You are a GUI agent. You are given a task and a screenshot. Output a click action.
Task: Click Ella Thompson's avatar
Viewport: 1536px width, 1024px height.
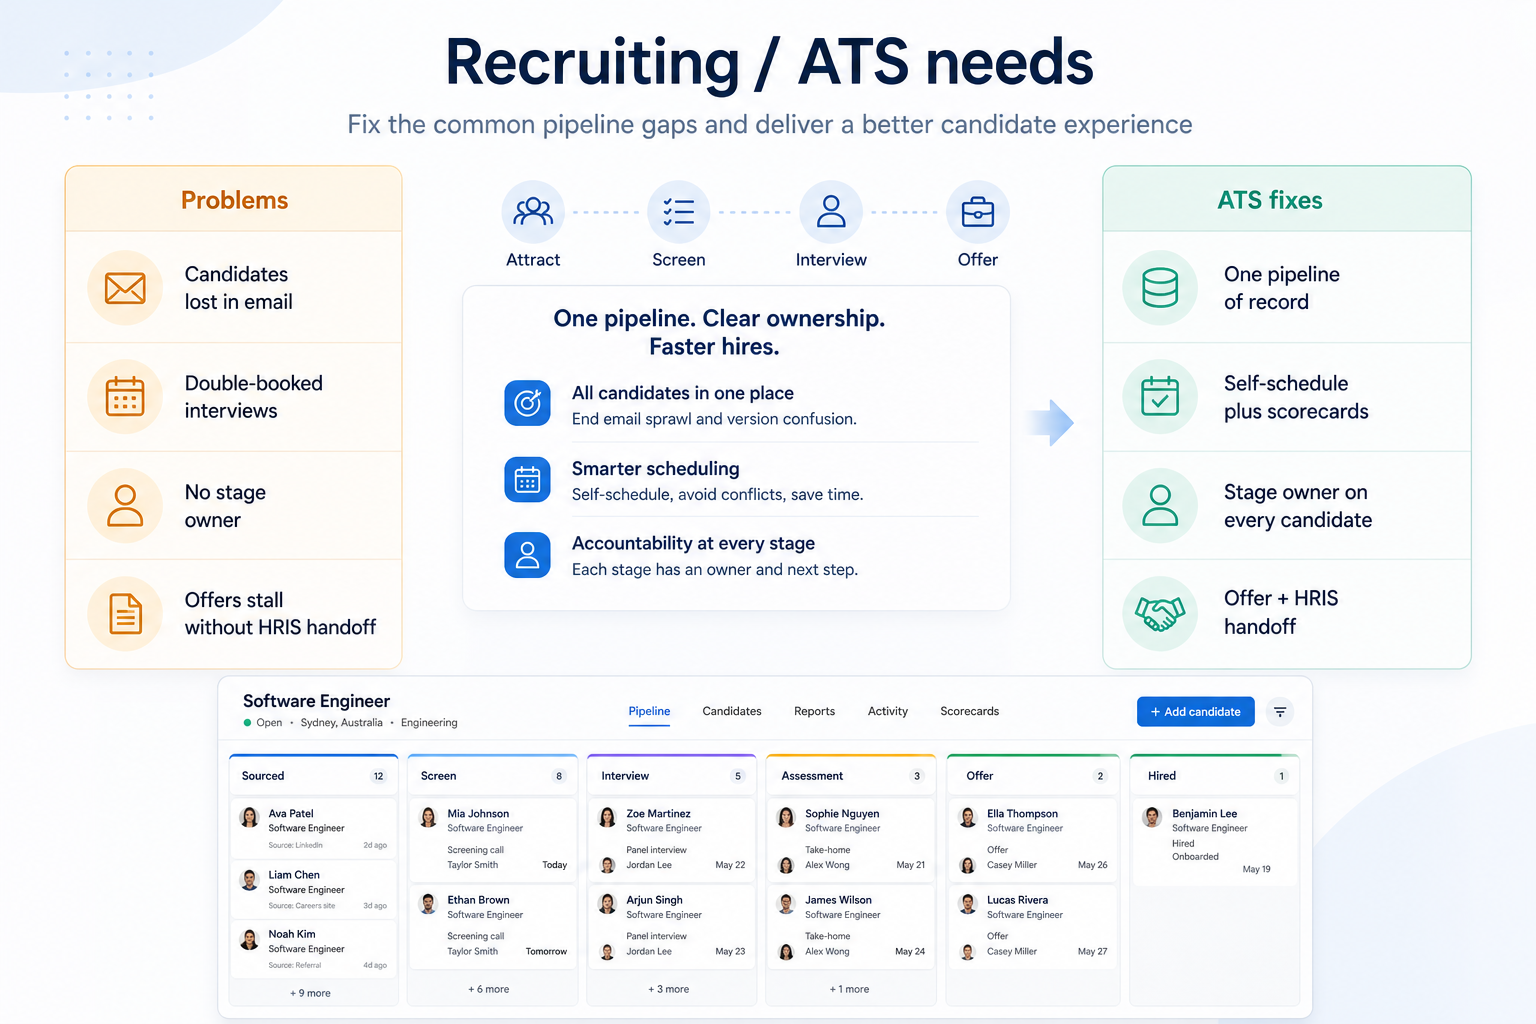pos(968,818)
